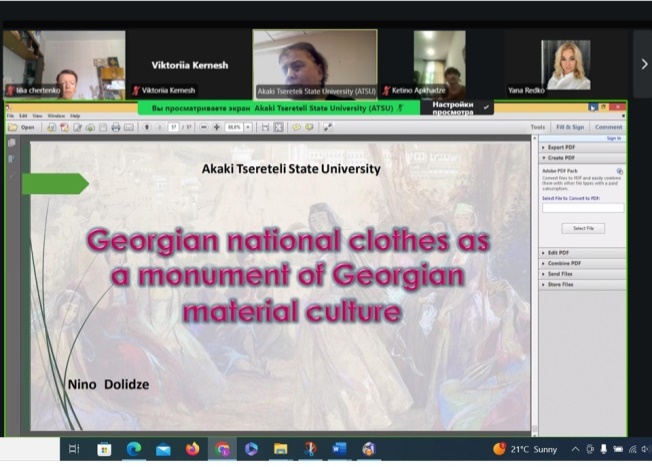This screenshot has height=467, width=652.
Task: Open the Window menu
Action: click(56, 116)
